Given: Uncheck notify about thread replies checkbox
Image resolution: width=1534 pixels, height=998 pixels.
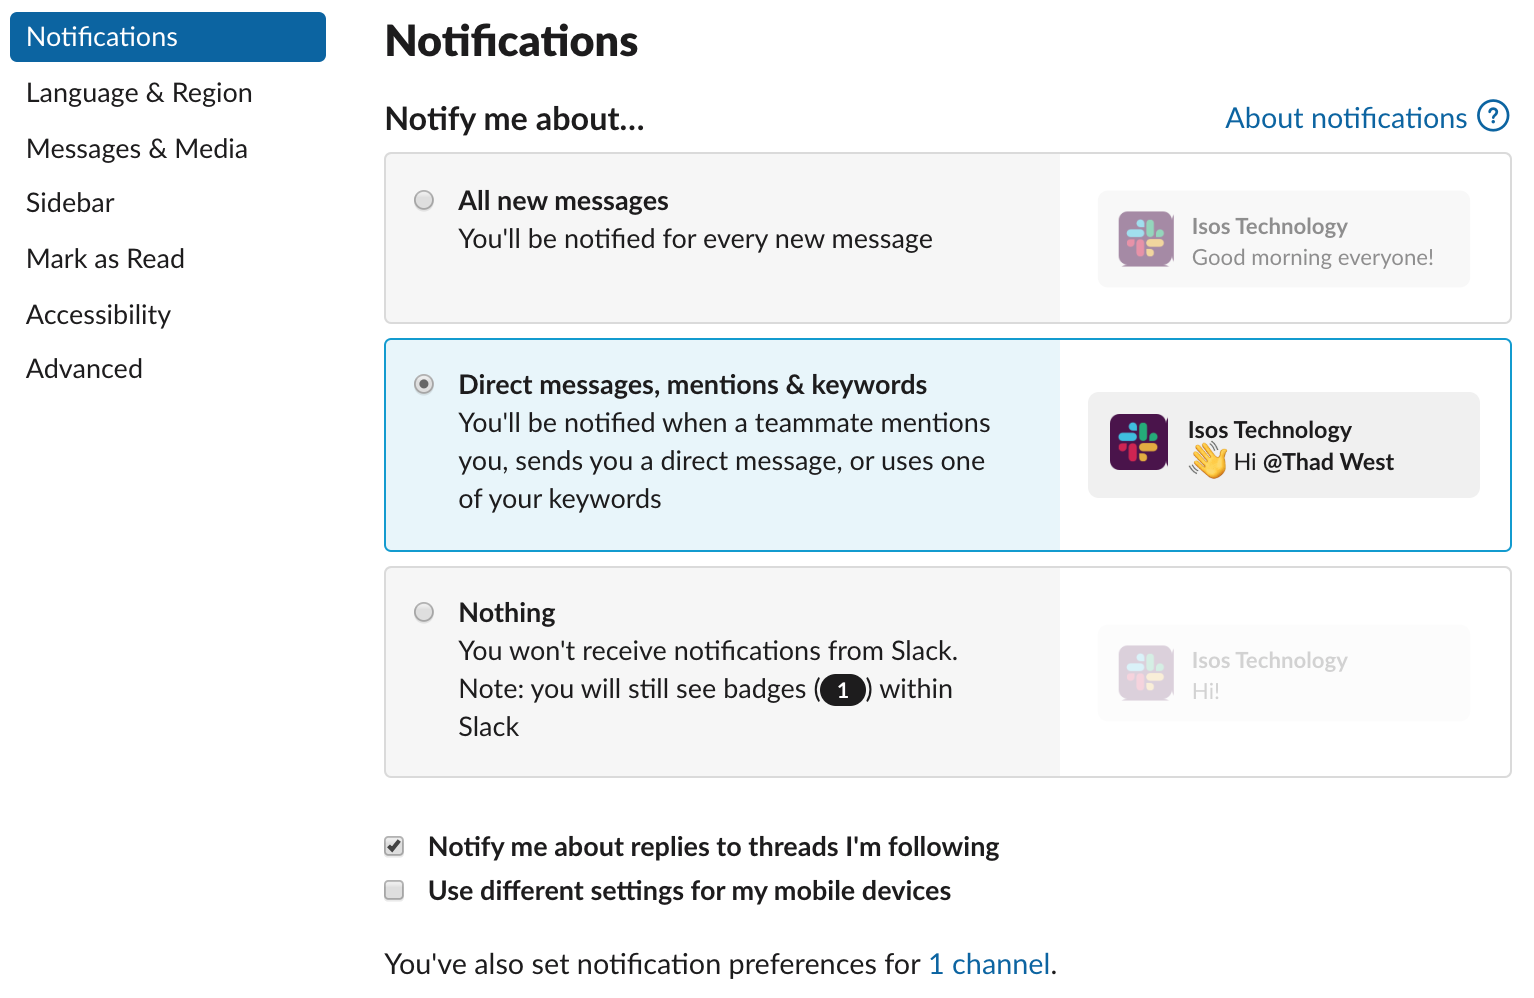Looking at the screenshot, I should click(395, 846).
